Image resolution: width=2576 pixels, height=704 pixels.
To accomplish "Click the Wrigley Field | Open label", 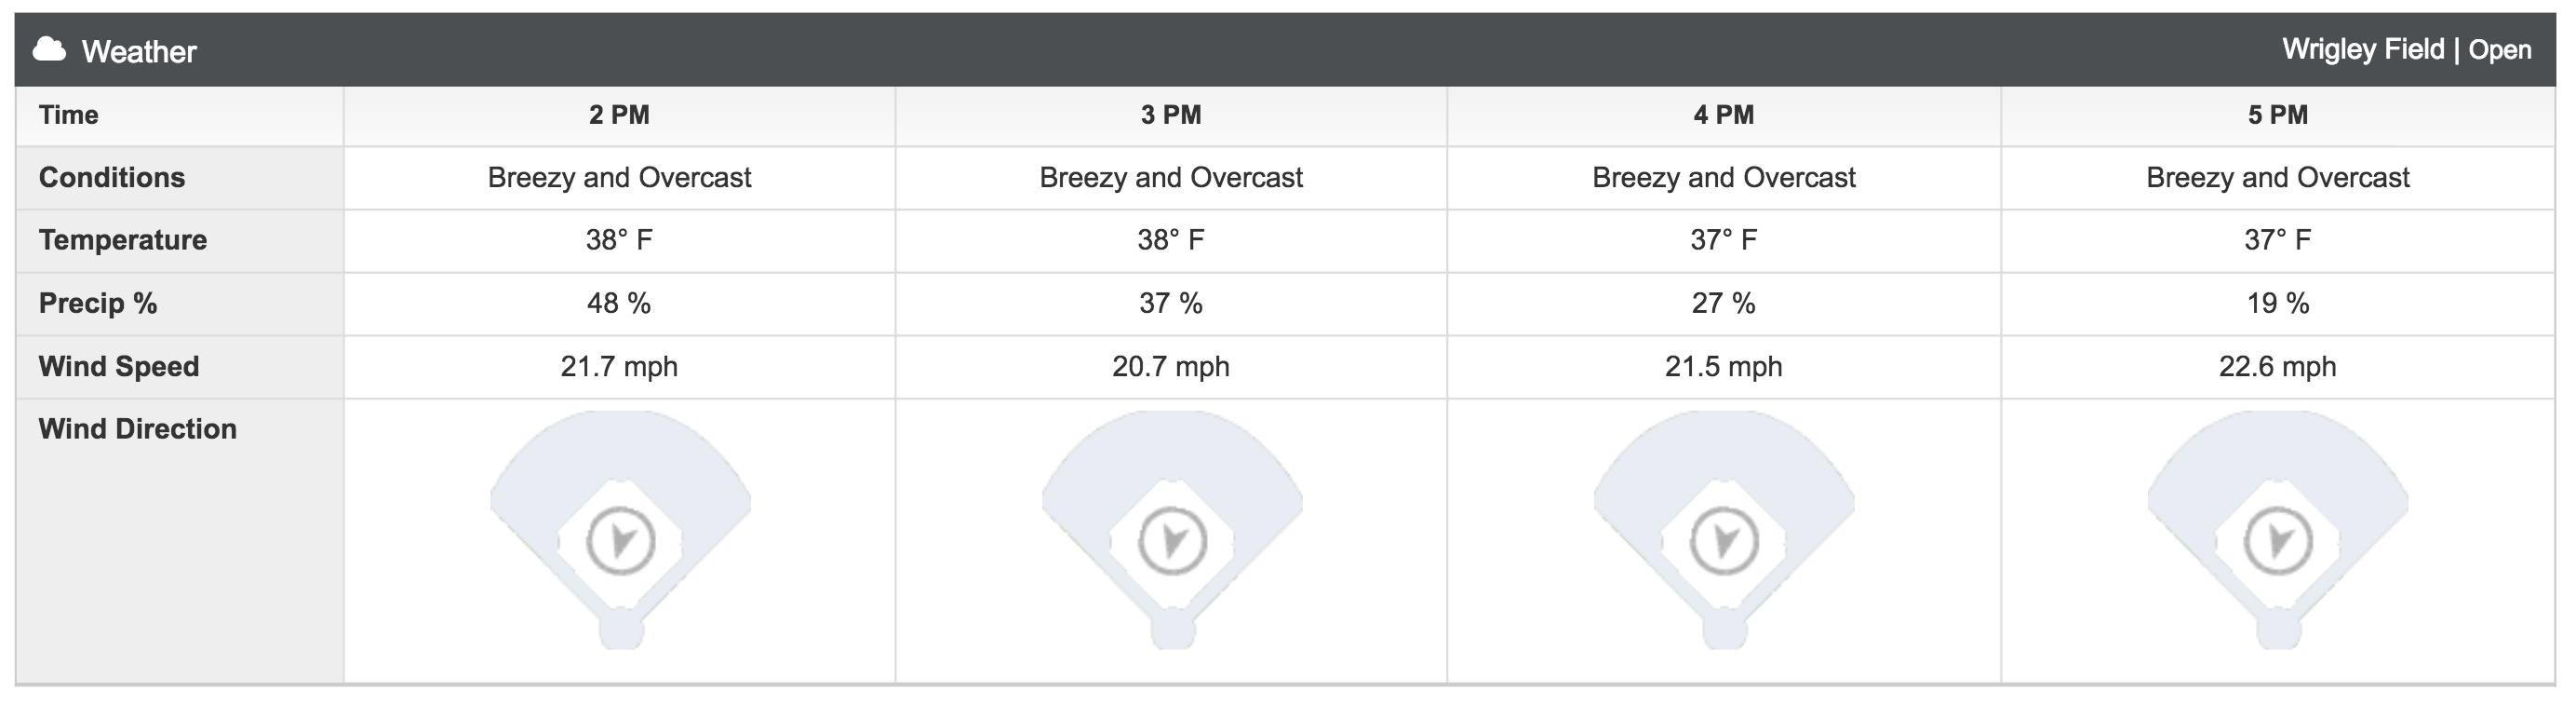I will click(x=2407, y=49).
